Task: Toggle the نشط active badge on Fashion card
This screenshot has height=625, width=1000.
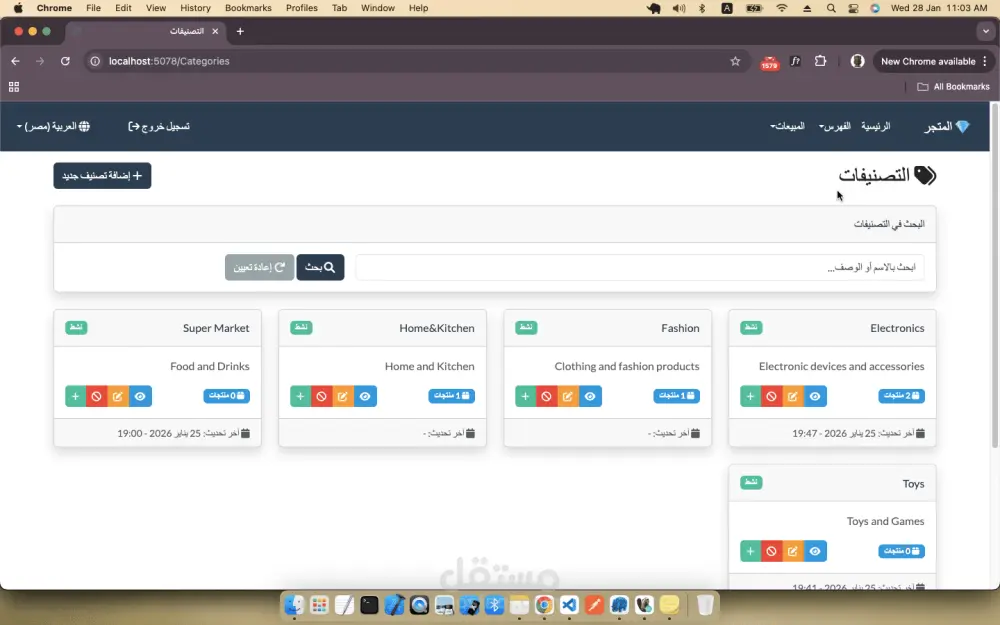Action: (x=526, y=327)
